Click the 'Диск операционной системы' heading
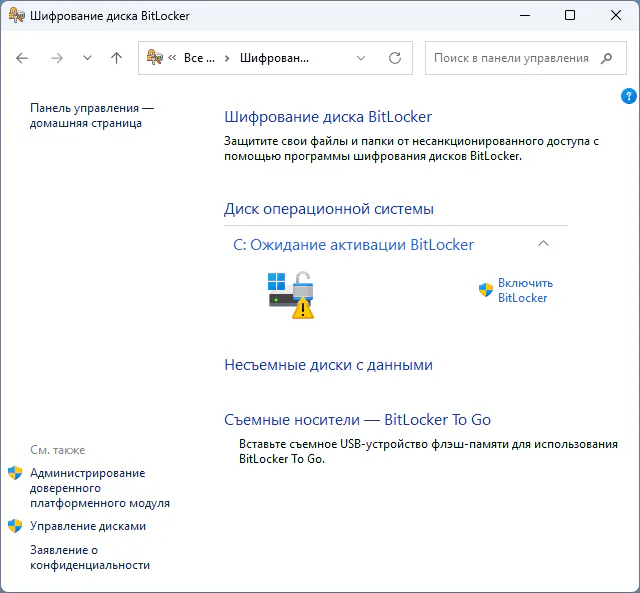This screenshot has height=593, width=640. pos(329,209)
